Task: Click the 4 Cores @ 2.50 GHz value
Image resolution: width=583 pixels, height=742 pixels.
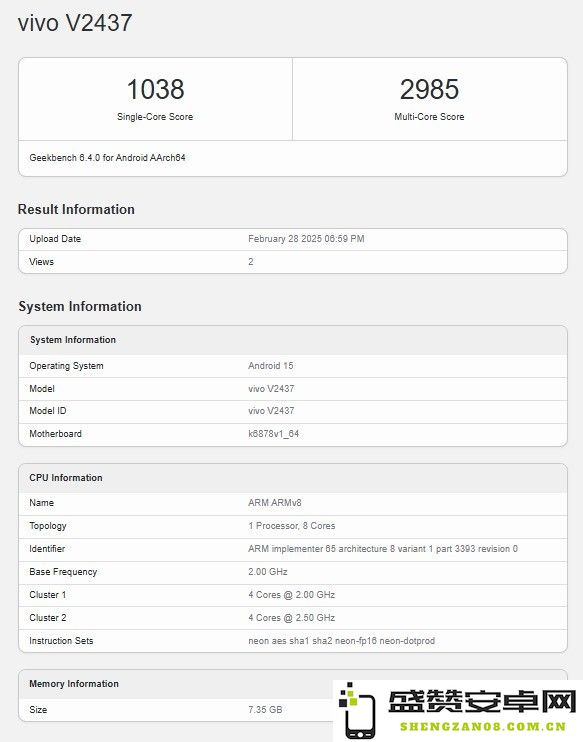Action: coord(292,618)
